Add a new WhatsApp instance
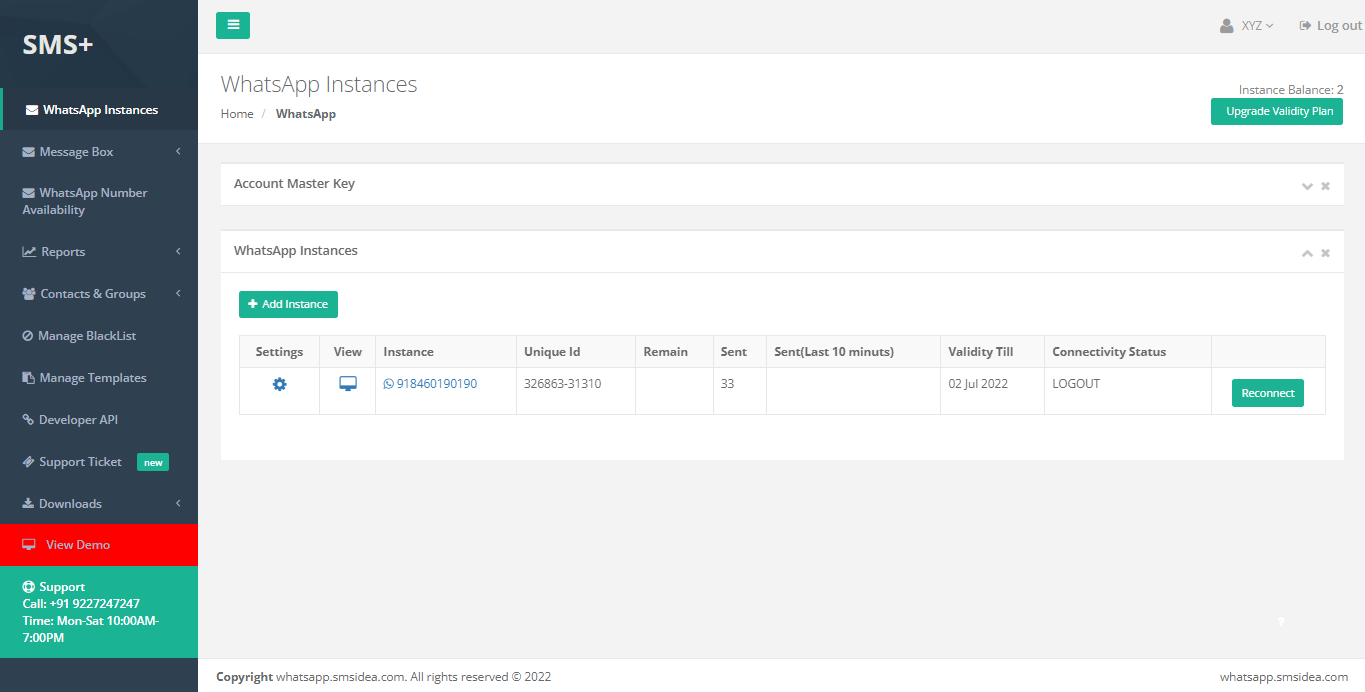Viewport: 1365px width, 692px height. 288,304
